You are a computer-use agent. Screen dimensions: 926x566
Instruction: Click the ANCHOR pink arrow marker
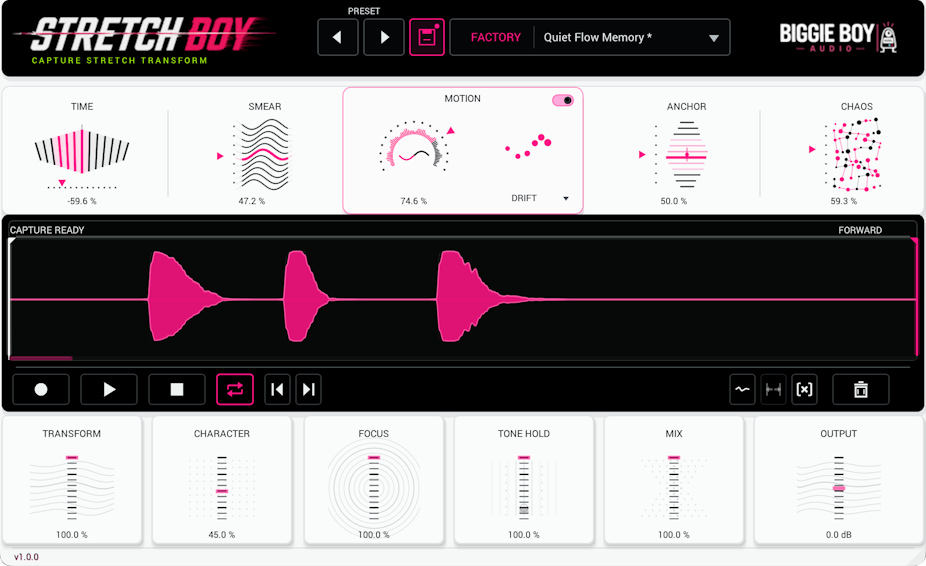point(643,155)
